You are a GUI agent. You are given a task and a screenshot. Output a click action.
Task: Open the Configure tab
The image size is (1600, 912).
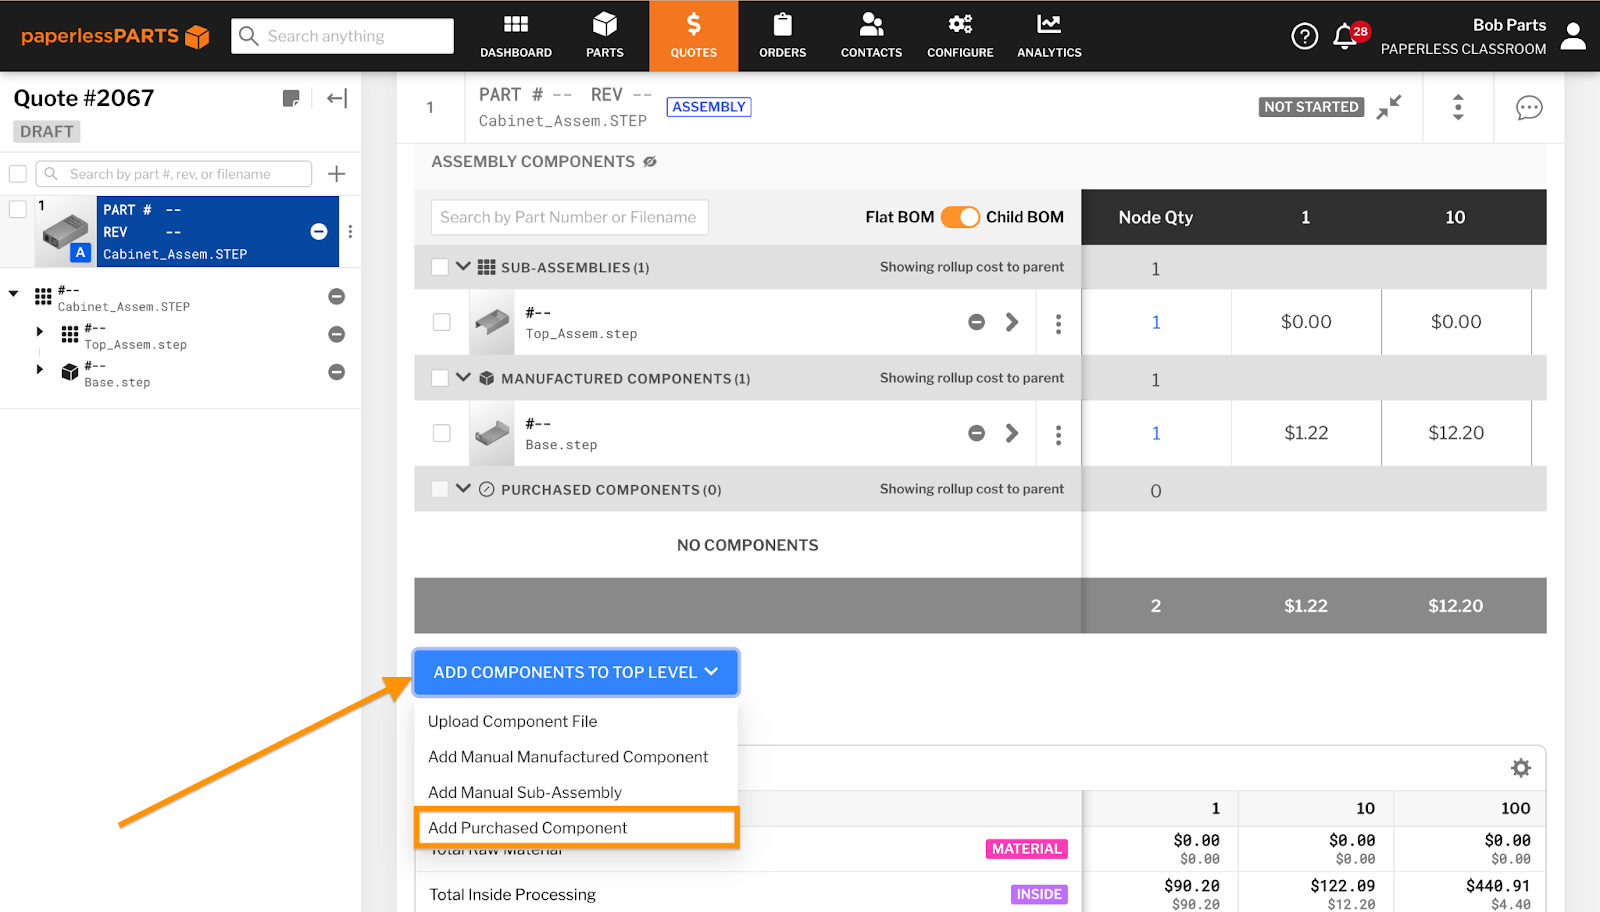961,36
